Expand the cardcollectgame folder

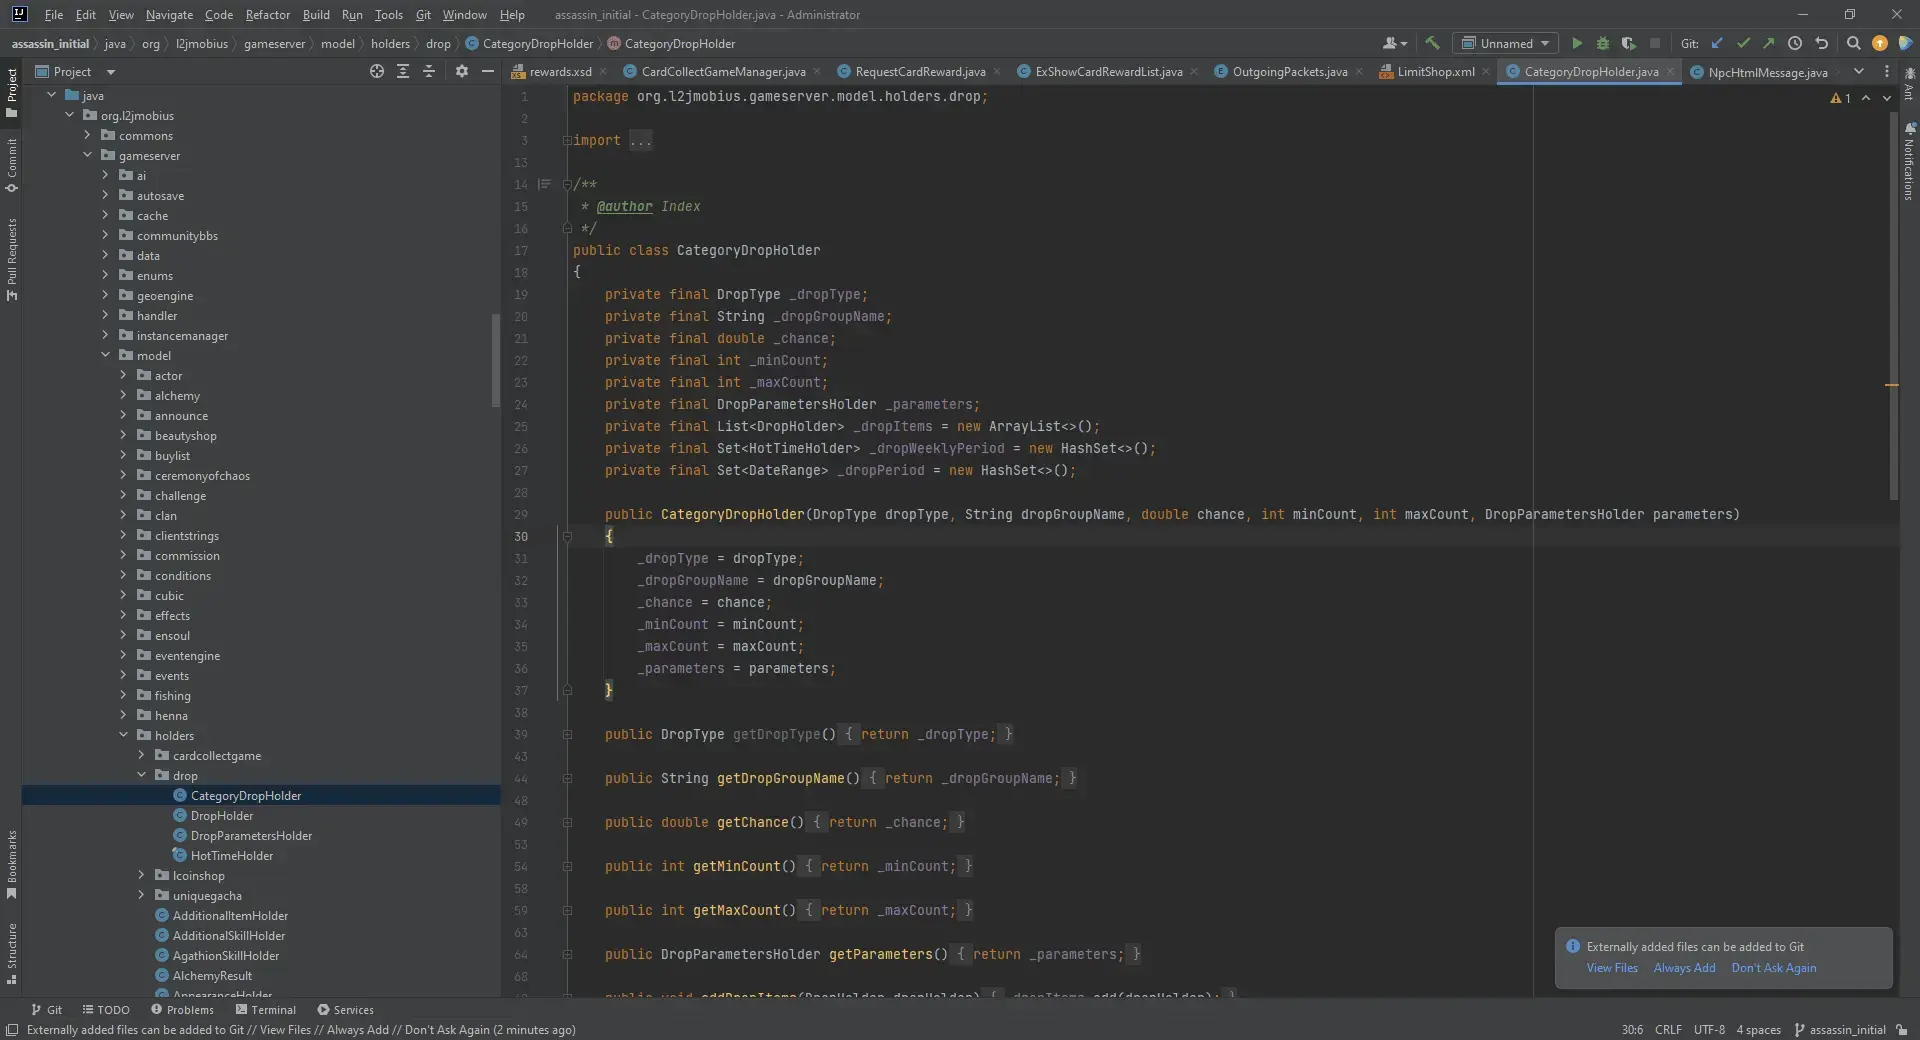(x=141, y=755)
